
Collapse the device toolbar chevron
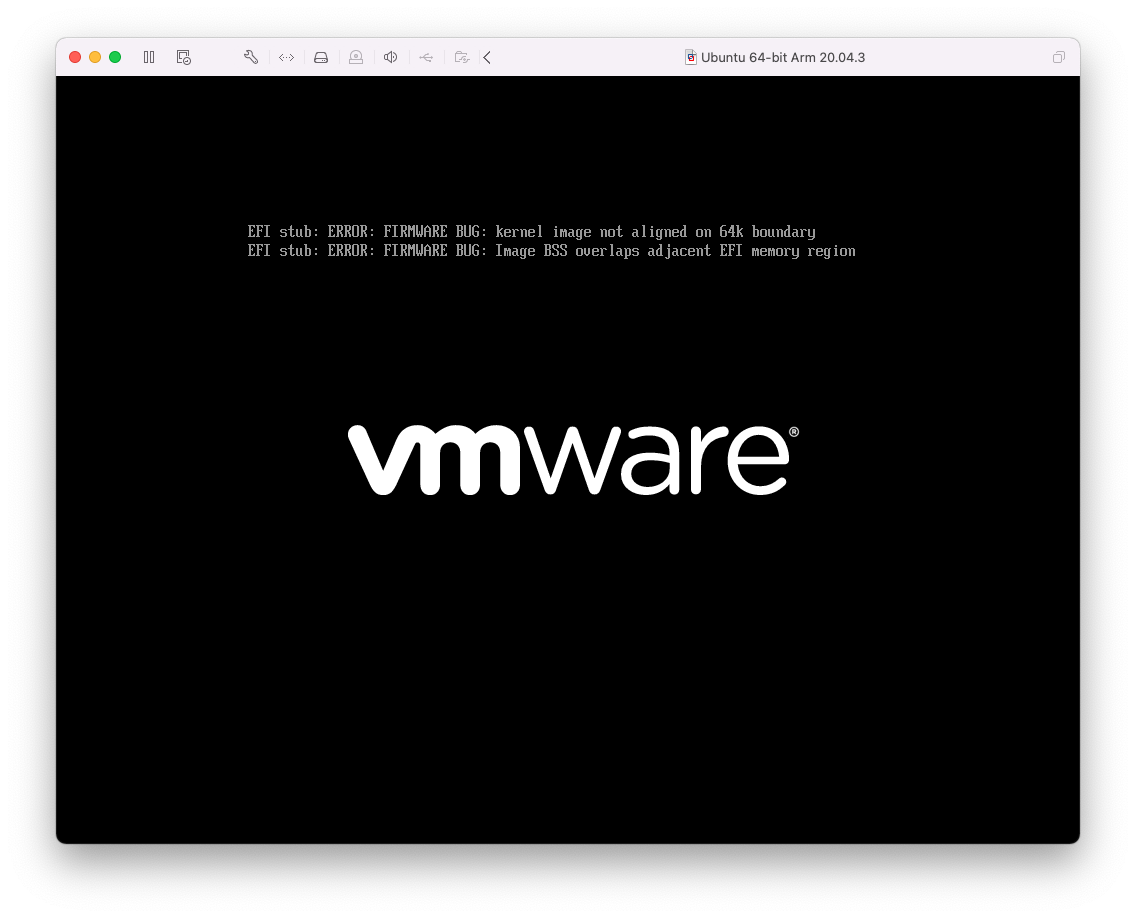pyautogui.click(x=487, y=57)
